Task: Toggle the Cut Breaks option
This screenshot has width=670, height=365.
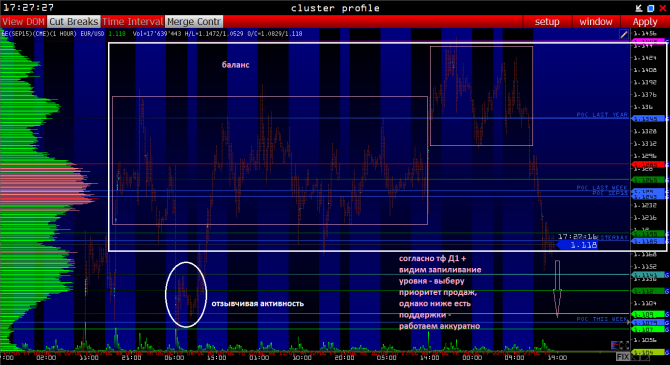Action: 73,22
